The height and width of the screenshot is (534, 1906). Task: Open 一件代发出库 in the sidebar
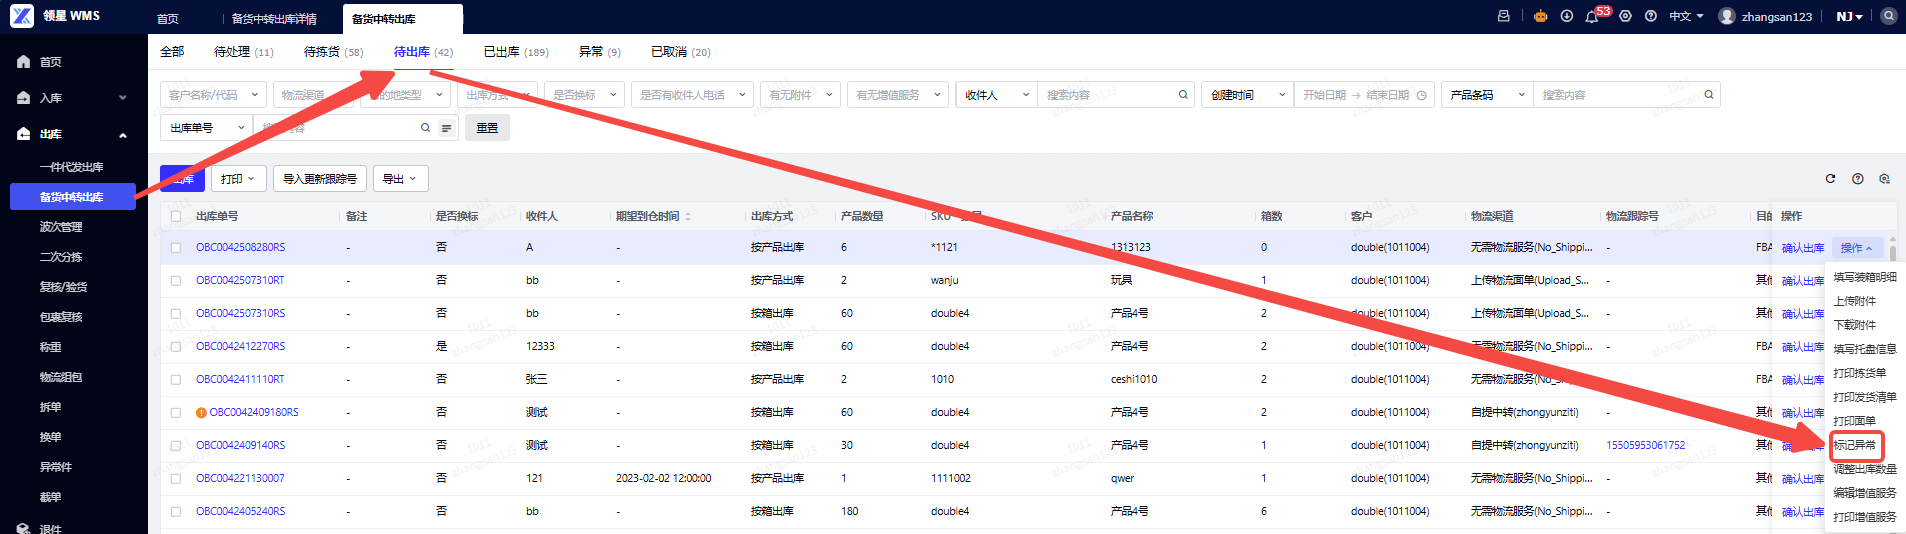click(x=71, y=167)
